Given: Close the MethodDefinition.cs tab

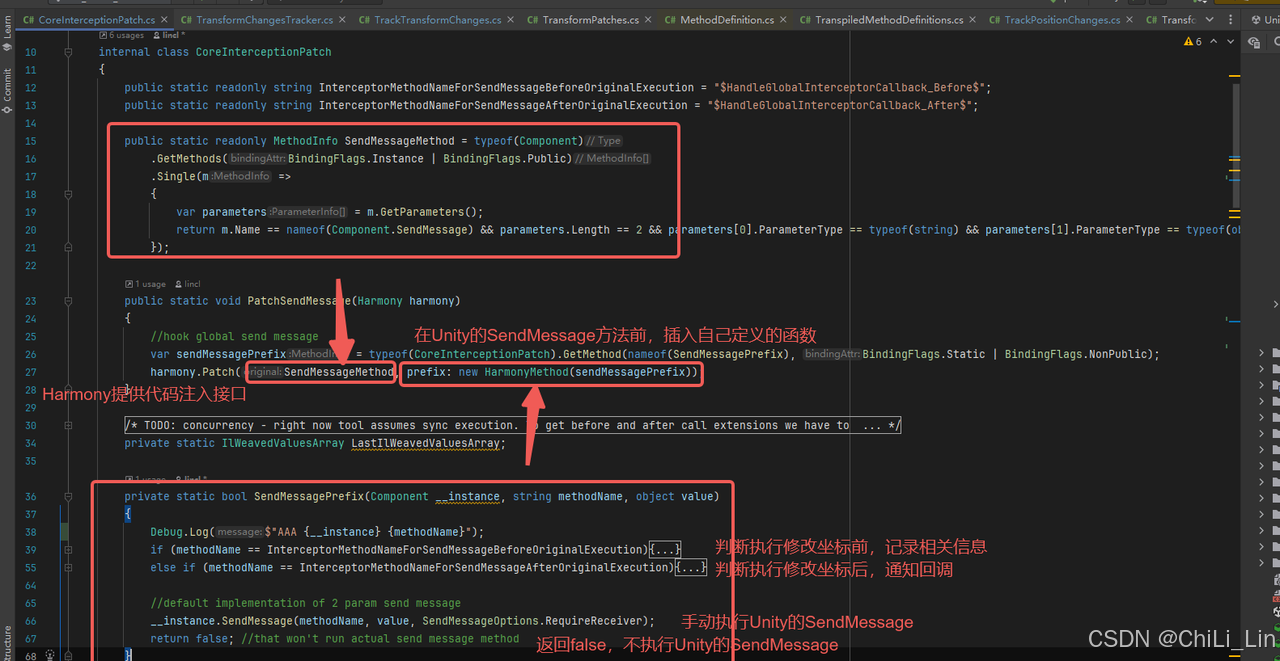Looking at the screenshot, I should 784,20.
